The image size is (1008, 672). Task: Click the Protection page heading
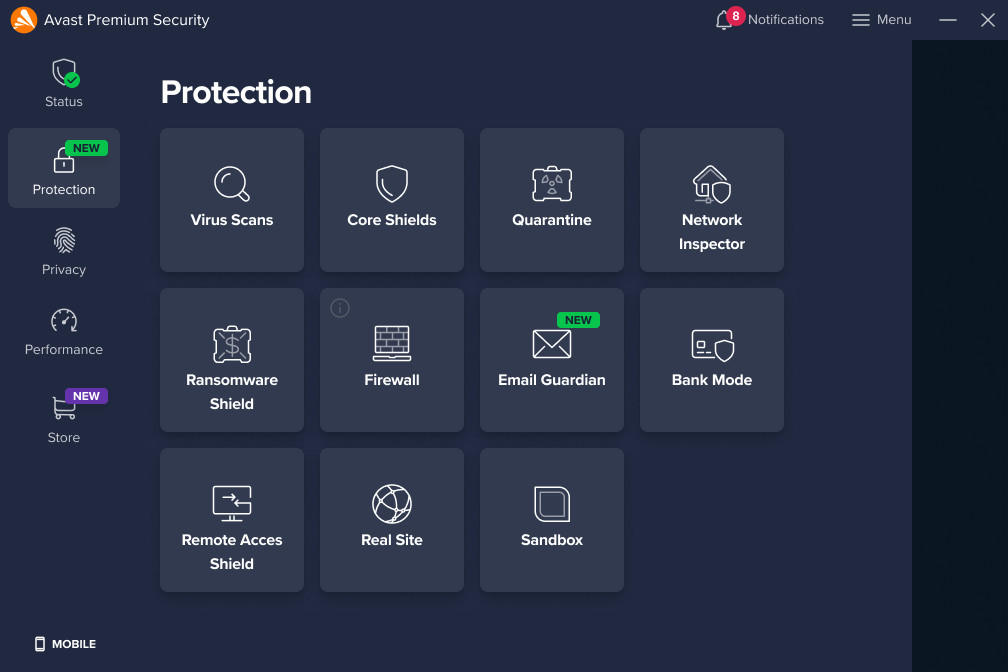coord(236,92)
